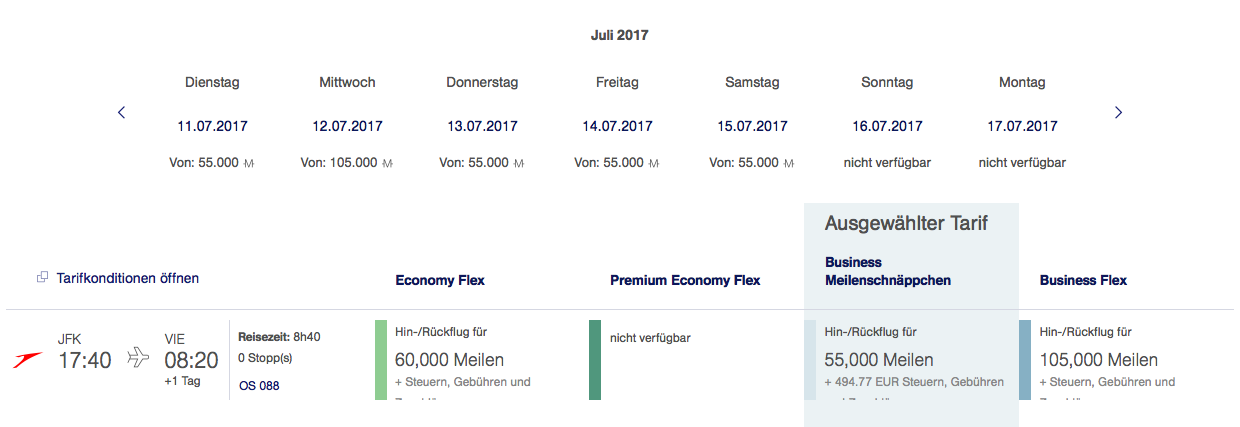1240x427 pixels.
Task: Click the previous week arrow
Action: click(x=122, y=113)
